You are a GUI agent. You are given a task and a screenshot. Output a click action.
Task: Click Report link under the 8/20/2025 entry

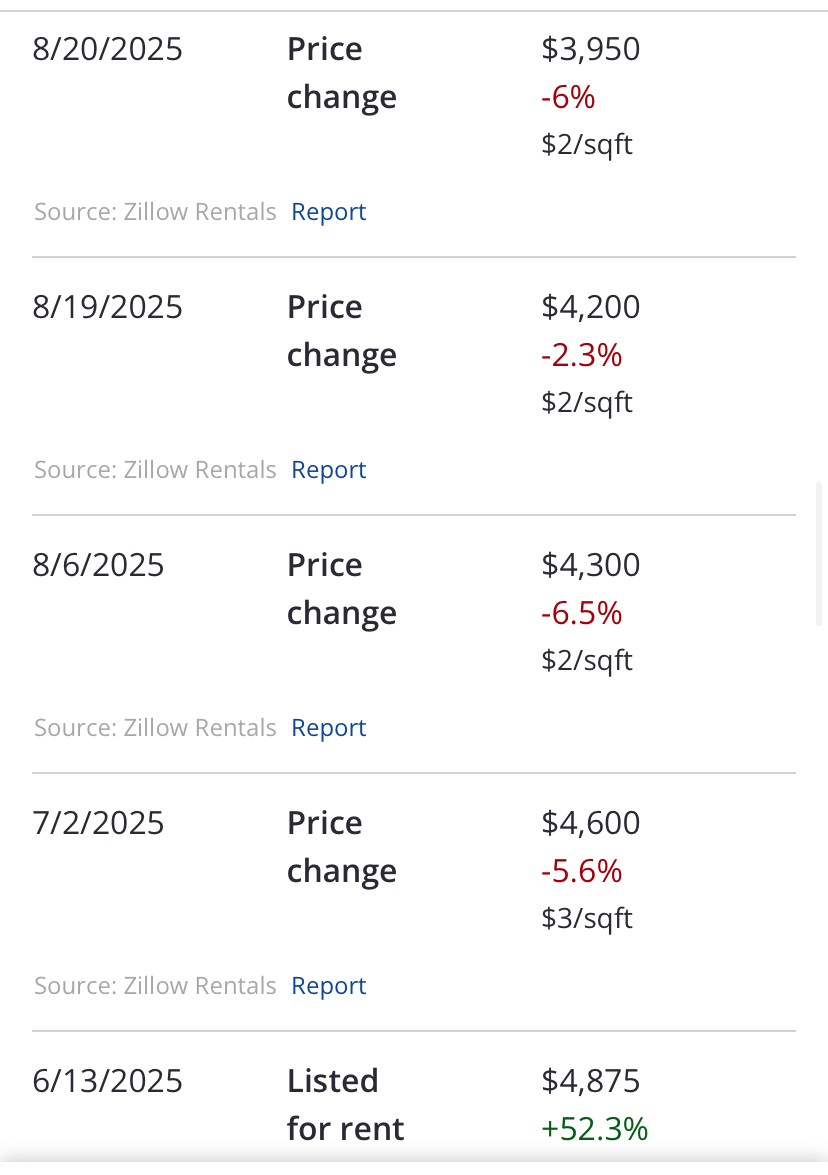pyautogui.click(x=328, y=212)
